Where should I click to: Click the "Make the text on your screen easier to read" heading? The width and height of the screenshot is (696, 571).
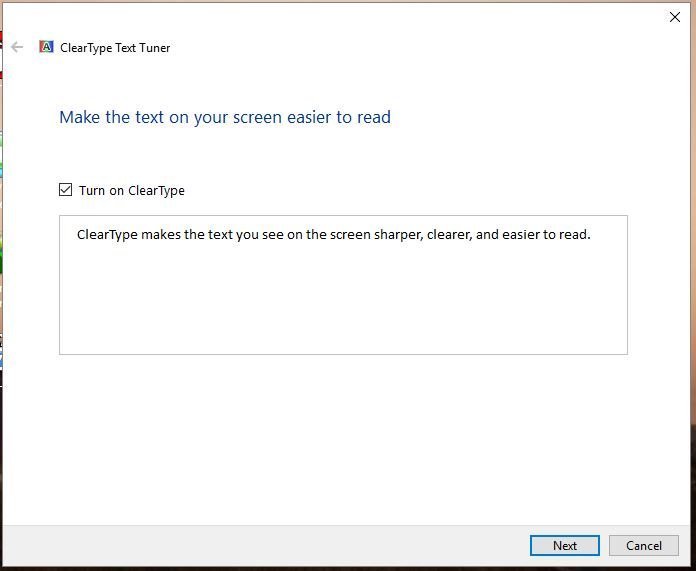pyautogui.click(x=225, y=118)
